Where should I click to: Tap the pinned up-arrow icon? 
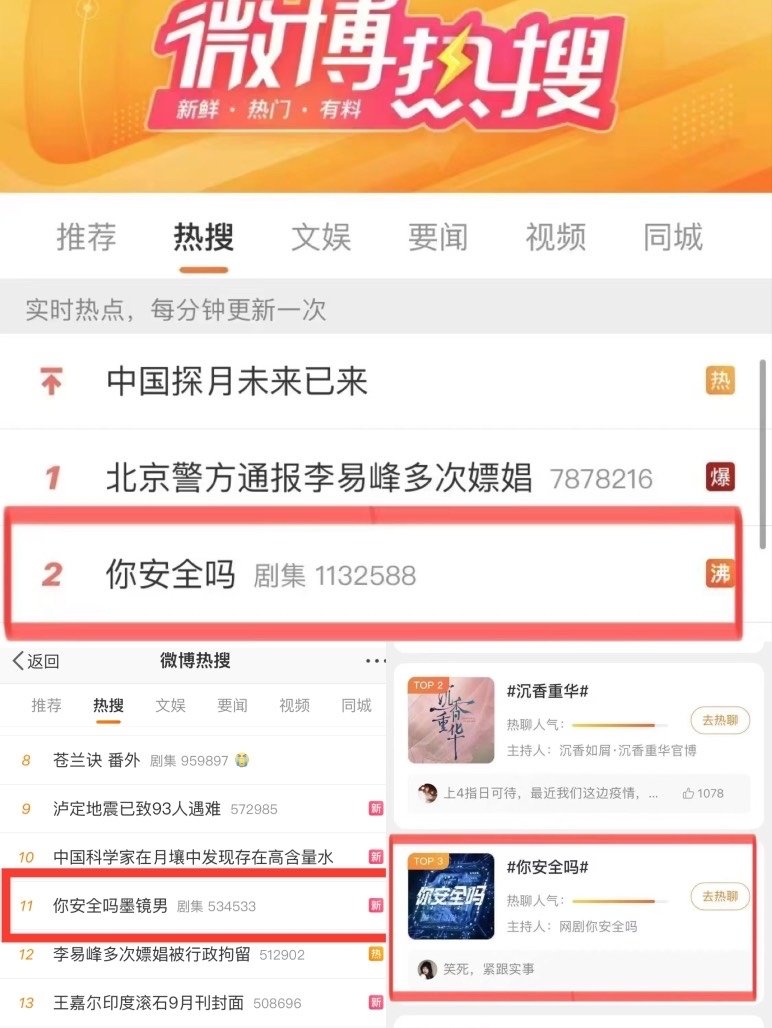(x=51, y=382)
